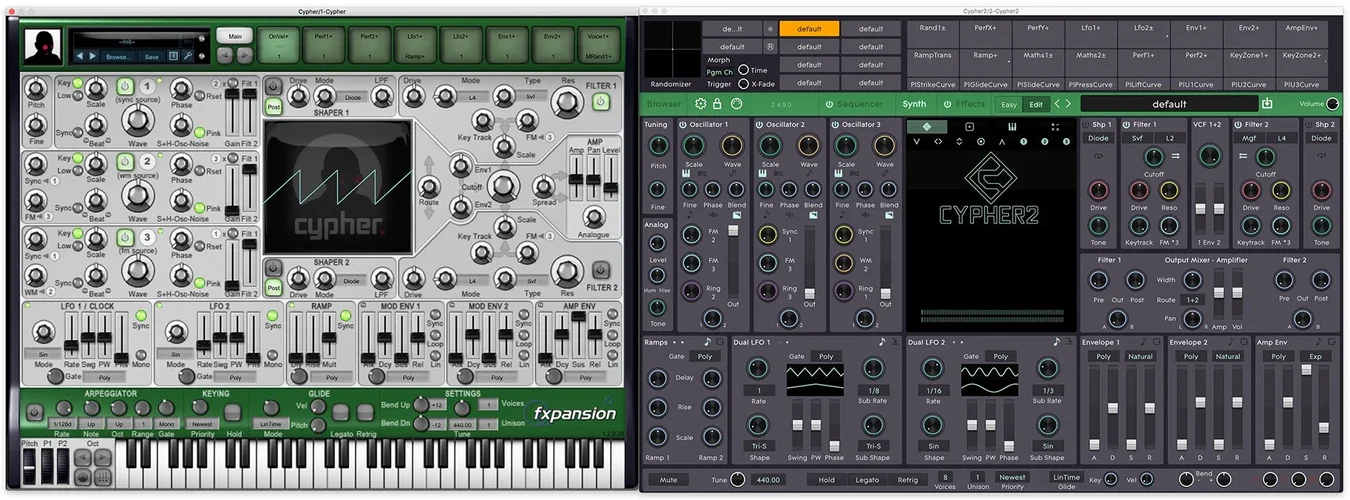Switch to Browser tab in Cypher2

[664, 104]
